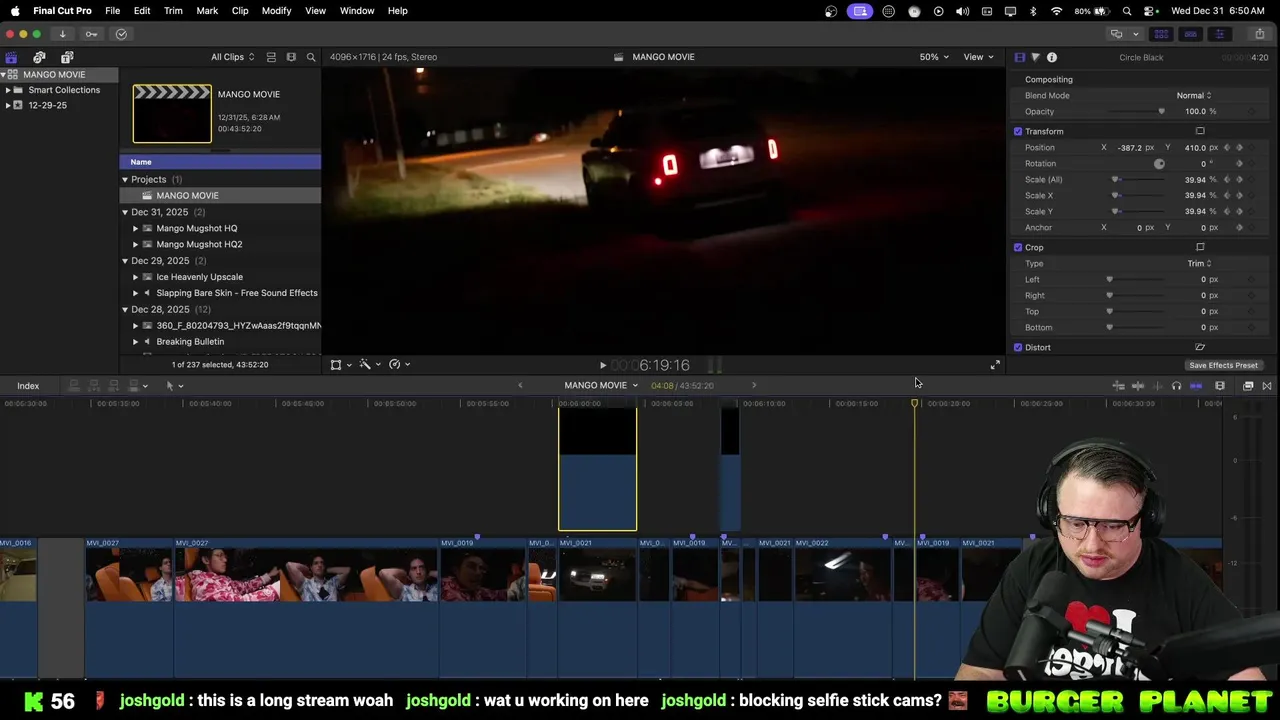Toggle the Crop checkbox
Image resolution: width=1280 pixels, height=720 pixels.
[1018, 248]
